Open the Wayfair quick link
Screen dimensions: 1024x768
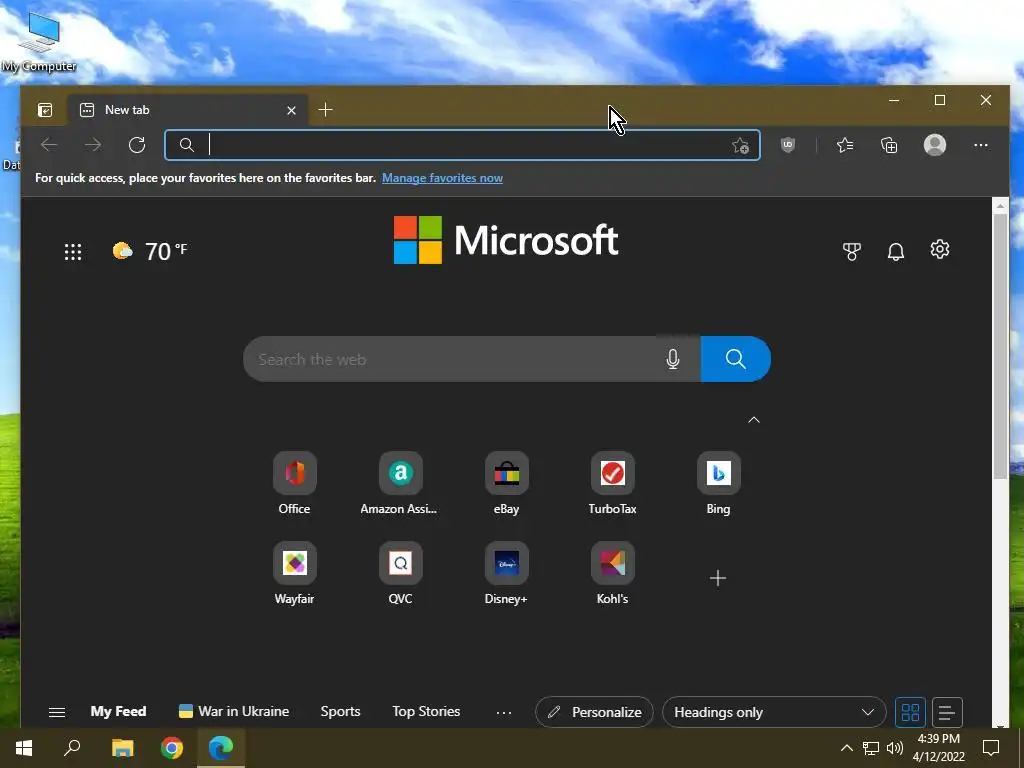295,573
